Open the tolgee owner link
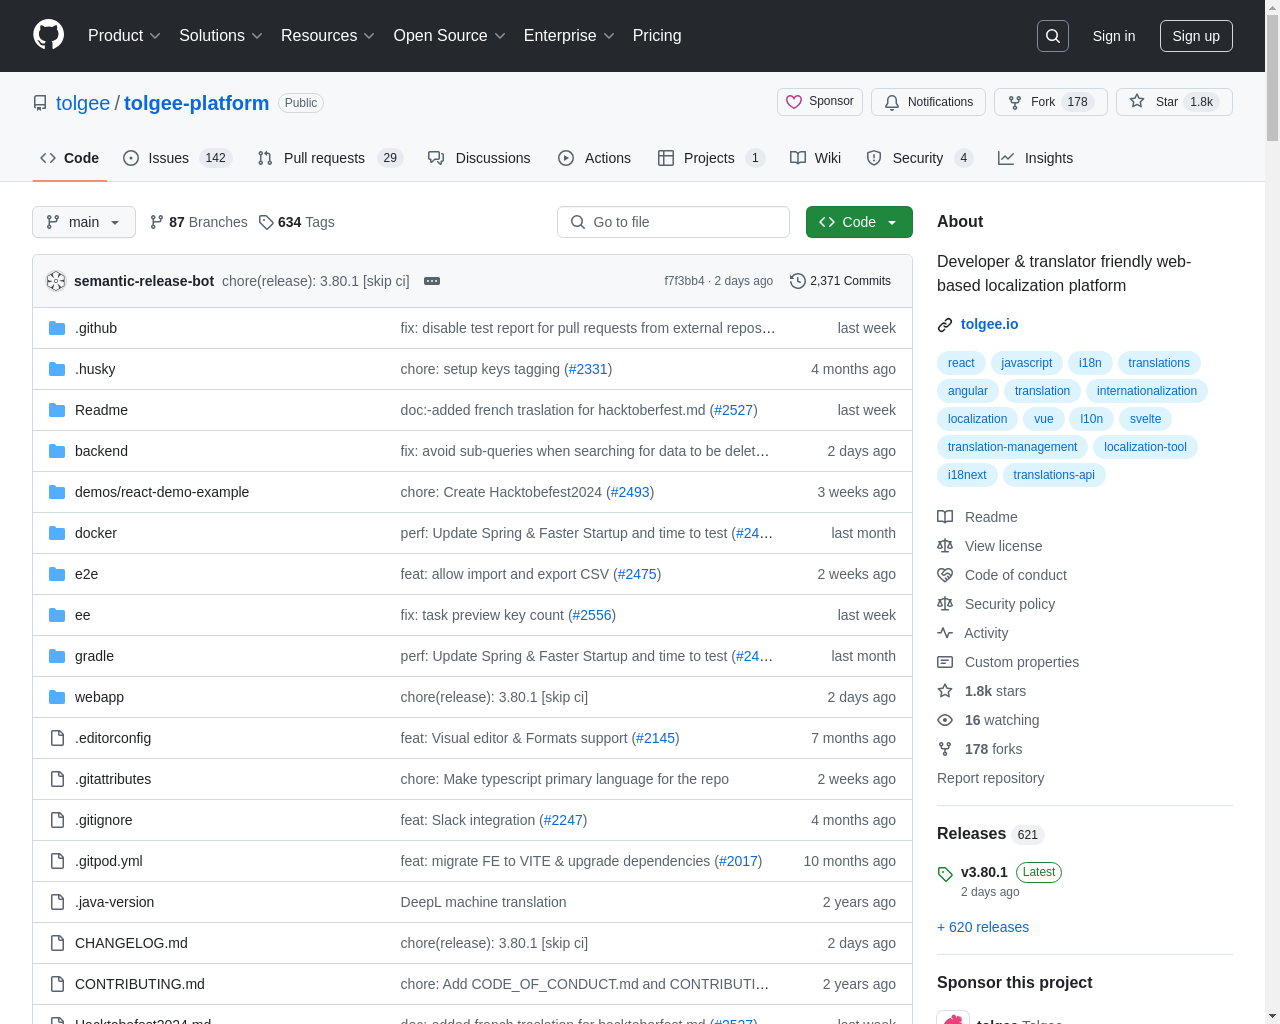 click(x=83, y=103)
